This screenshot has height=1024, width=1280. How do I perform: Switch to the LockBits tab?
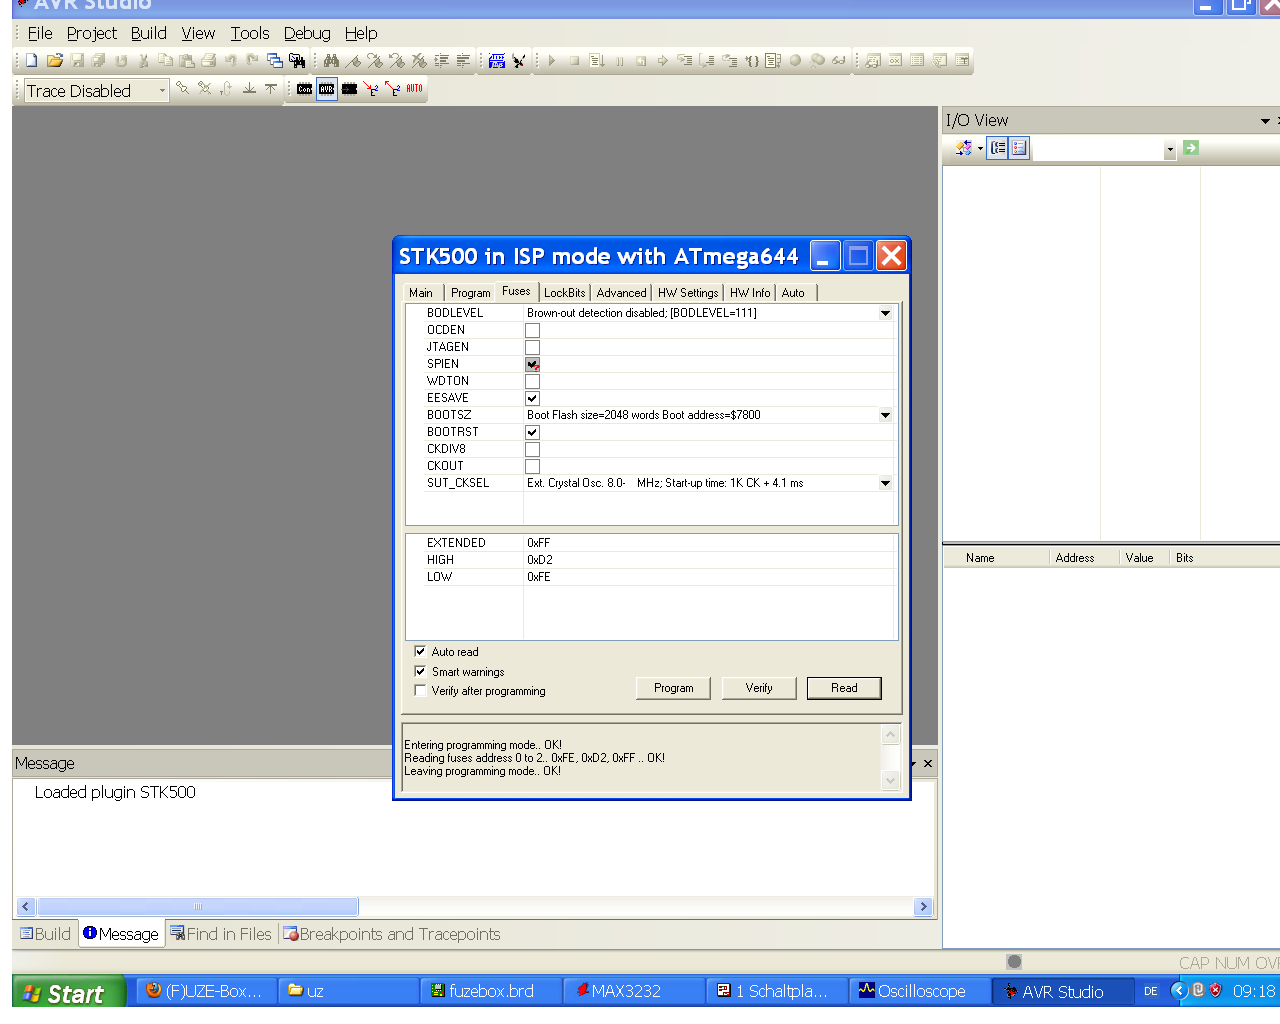565,293
